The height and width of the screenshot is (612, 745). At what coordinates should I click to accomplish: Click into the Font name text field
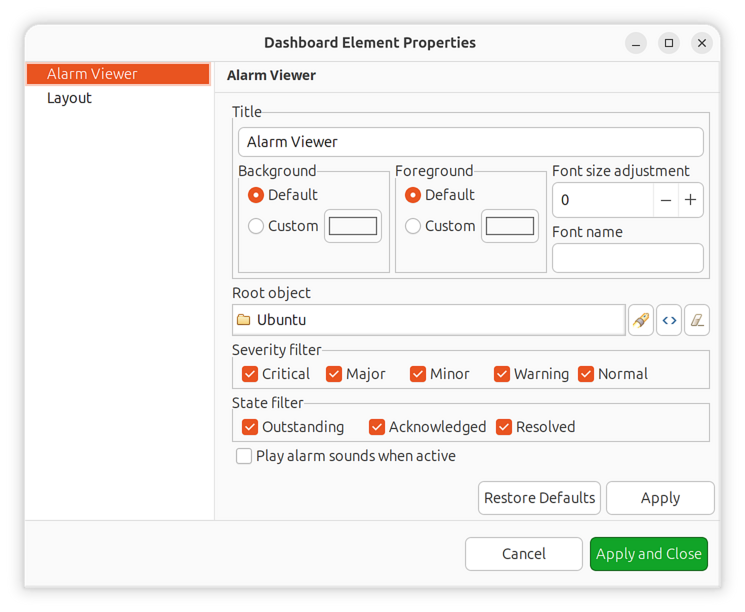point(627,258)
